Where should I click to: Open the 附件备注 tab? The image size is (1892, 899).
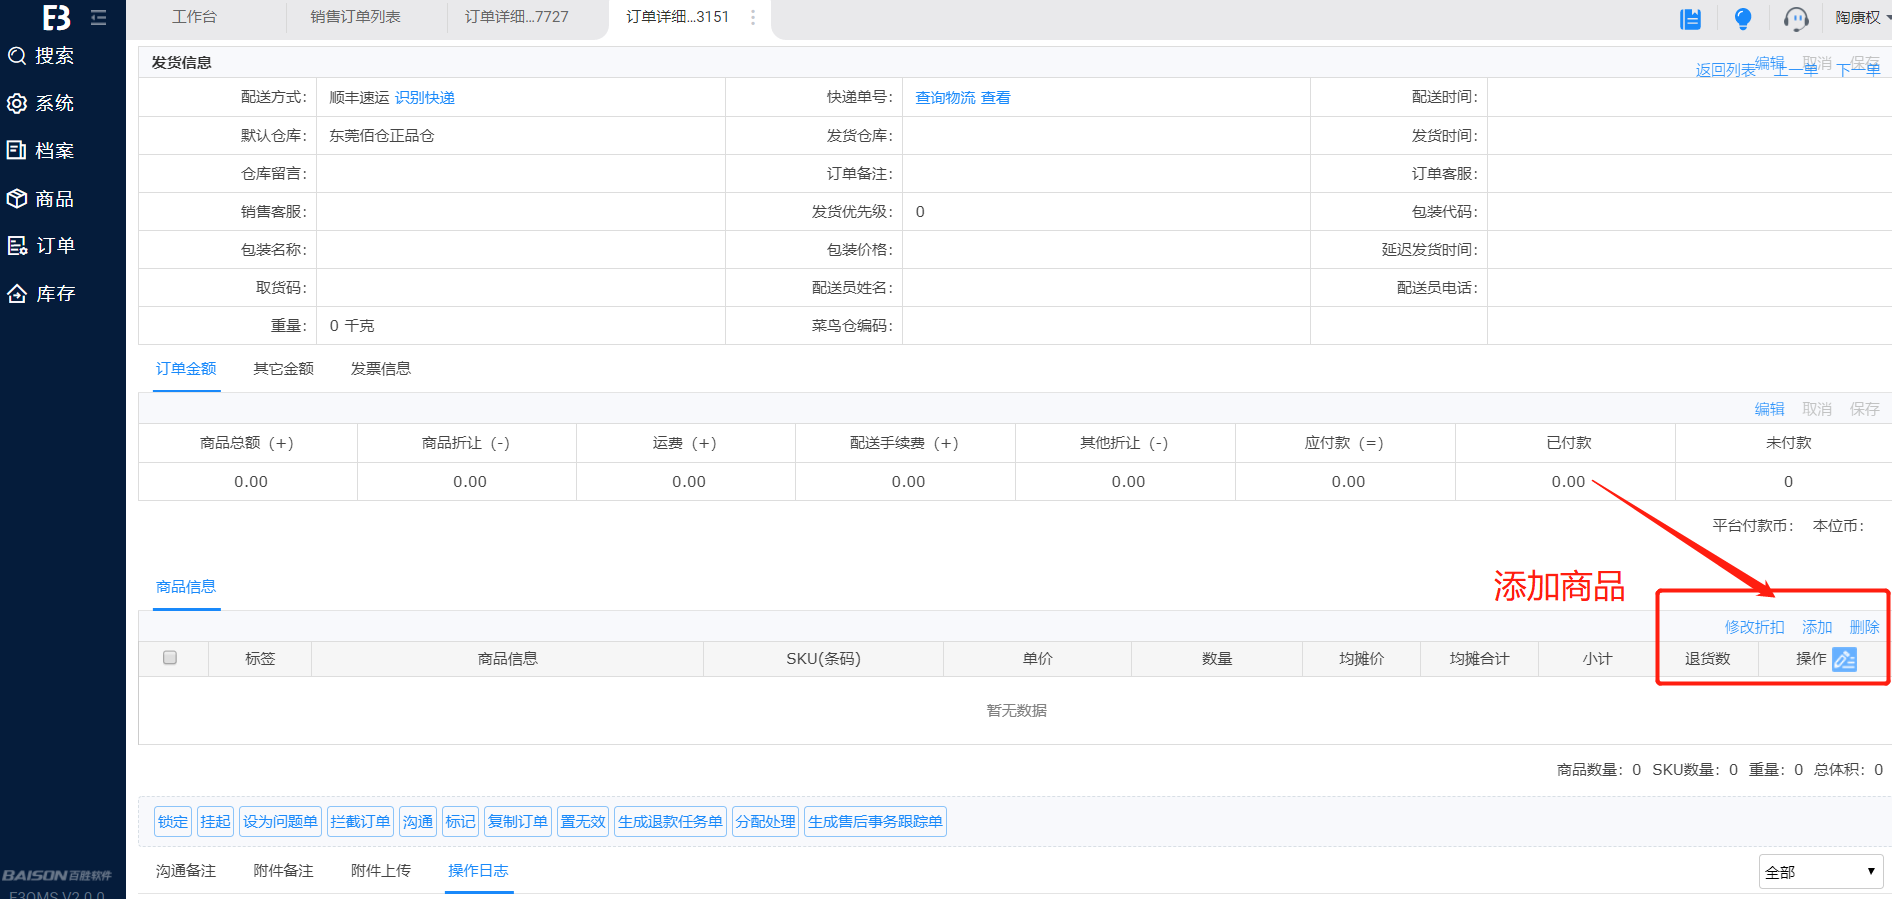[x=283, y=871]
